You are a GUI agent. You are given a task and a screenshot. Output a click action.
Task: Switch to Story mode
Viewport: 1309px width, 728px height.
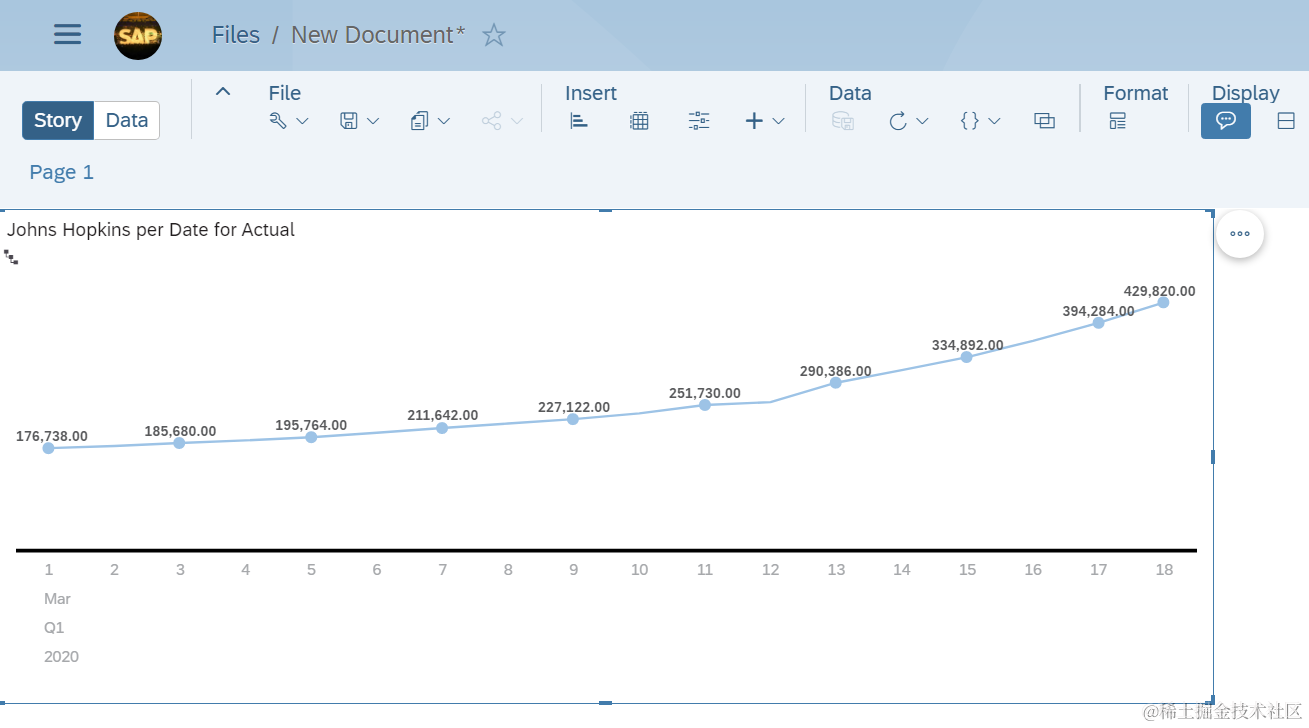pos(58,120)
